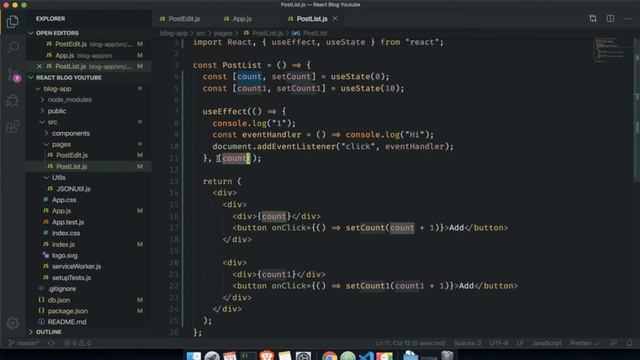The image size is (640, 360).
Task: Close the PostList.js editor tab
Action: [335, 19]
